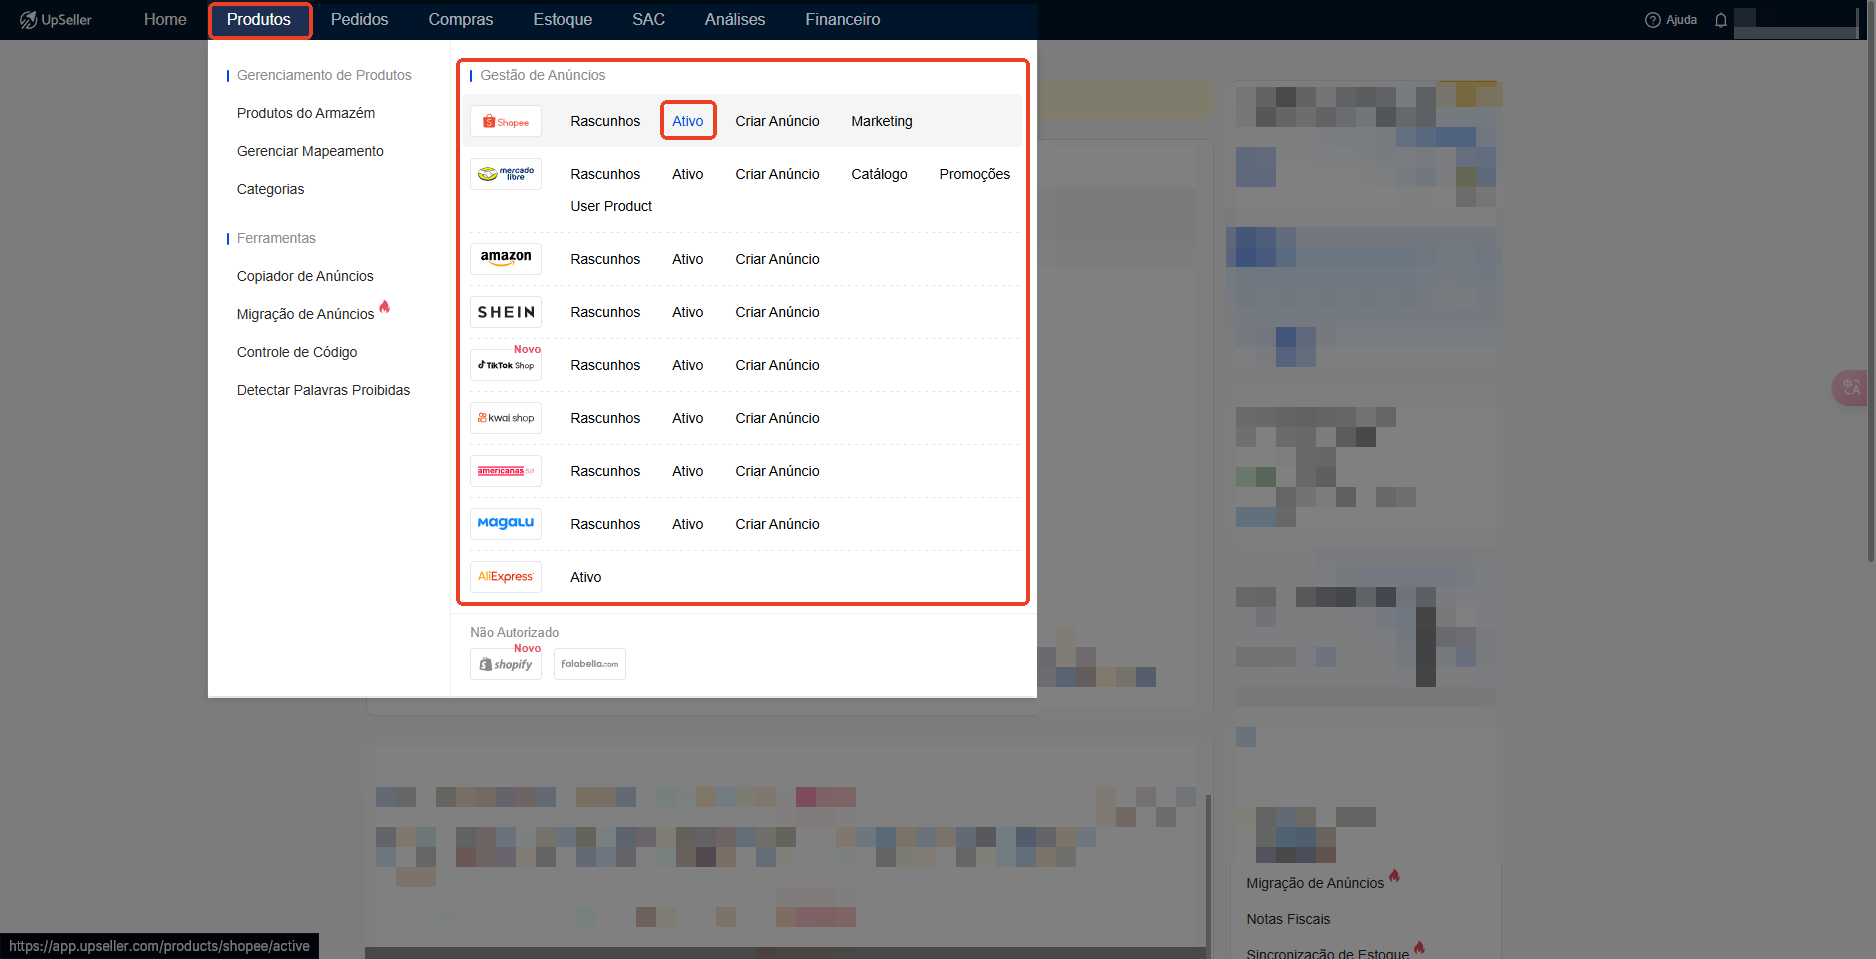Open the Compras menu
Screen dimensions: 1876x959
461,20
